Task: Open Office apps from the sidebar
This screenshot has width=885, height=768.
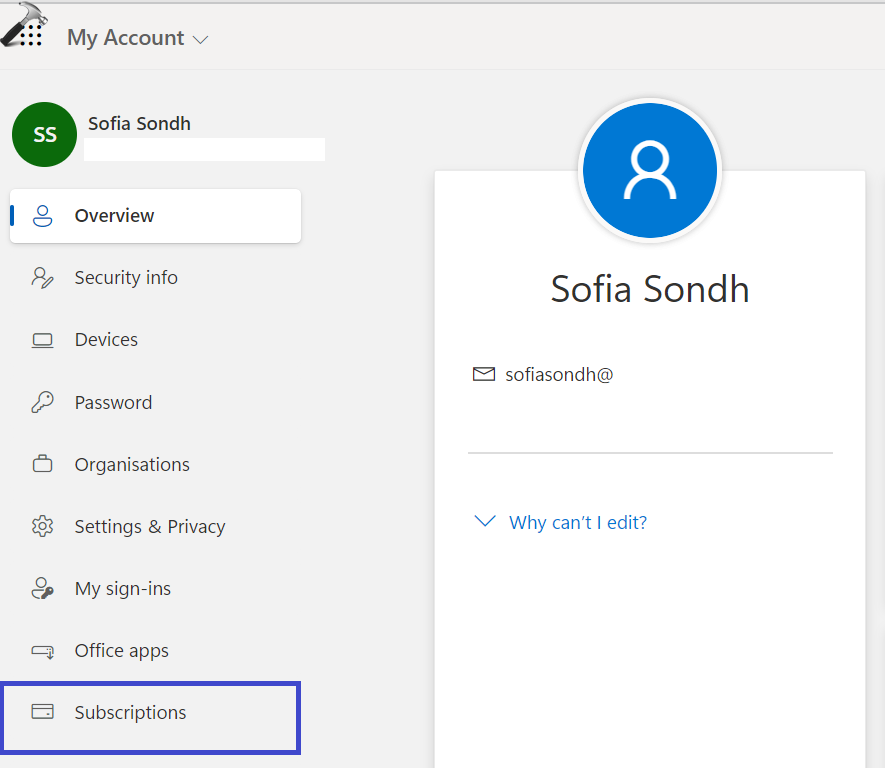Action: (122, 651)
